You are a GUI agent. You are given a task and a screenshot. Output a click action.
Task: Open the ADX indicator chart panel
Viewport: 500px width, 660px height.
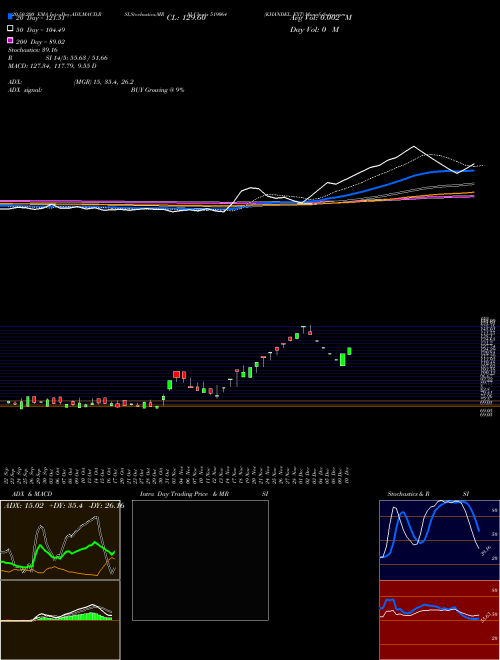click(x=60, y=540)
